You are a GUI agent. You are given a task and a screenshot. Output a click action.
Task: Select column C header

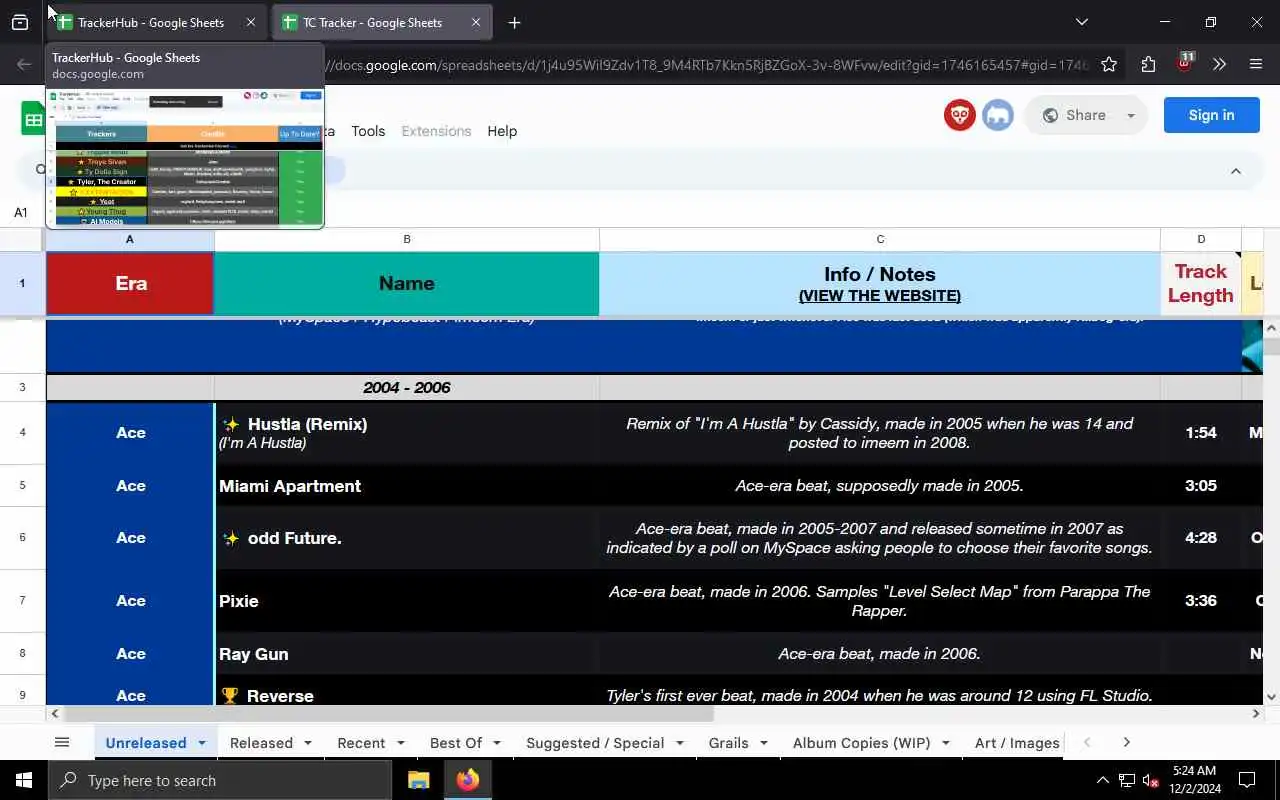point(880,239)
